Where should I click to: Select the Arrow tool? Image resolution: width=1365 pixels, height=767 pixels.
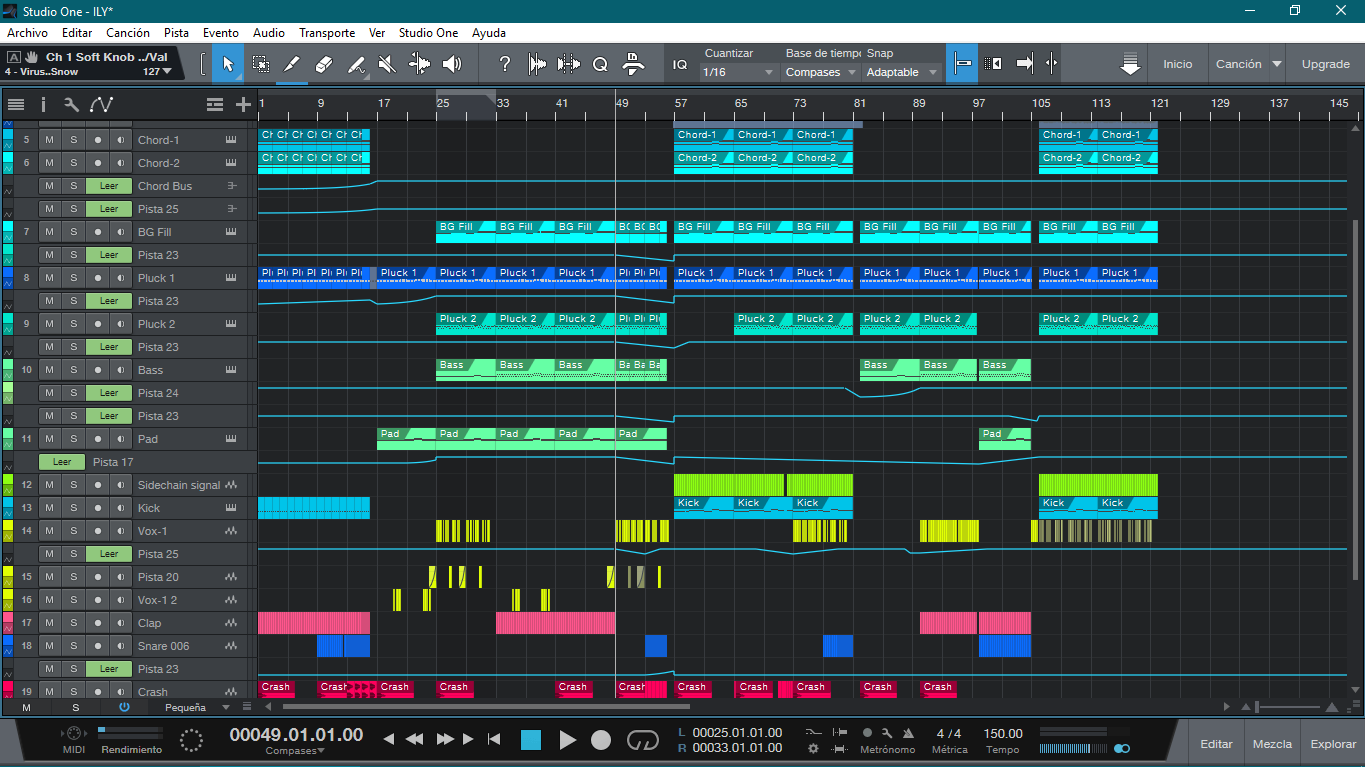228,64
